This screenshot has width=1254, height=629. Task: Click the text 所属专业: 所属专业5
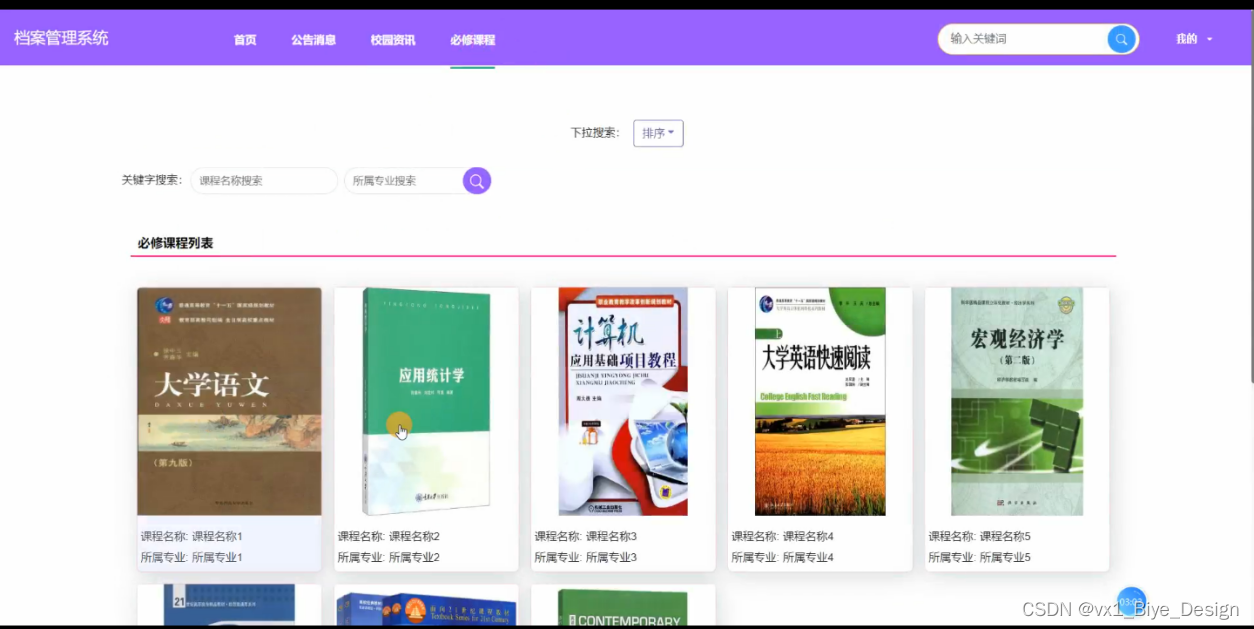point(980,557)
